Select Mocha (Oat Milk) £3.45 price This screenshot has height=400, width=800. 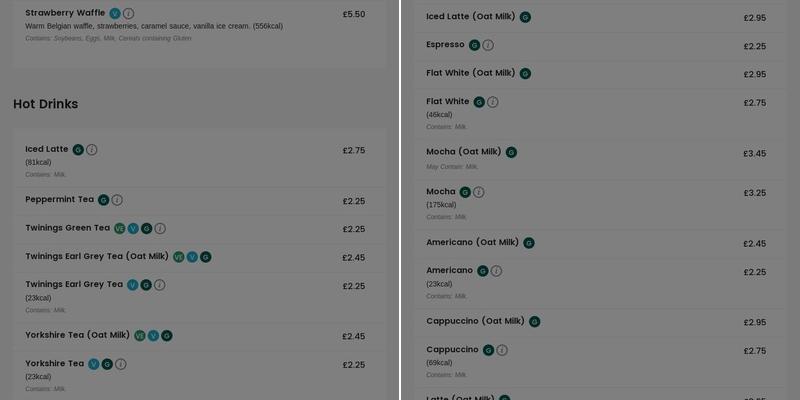pos(754,154)
